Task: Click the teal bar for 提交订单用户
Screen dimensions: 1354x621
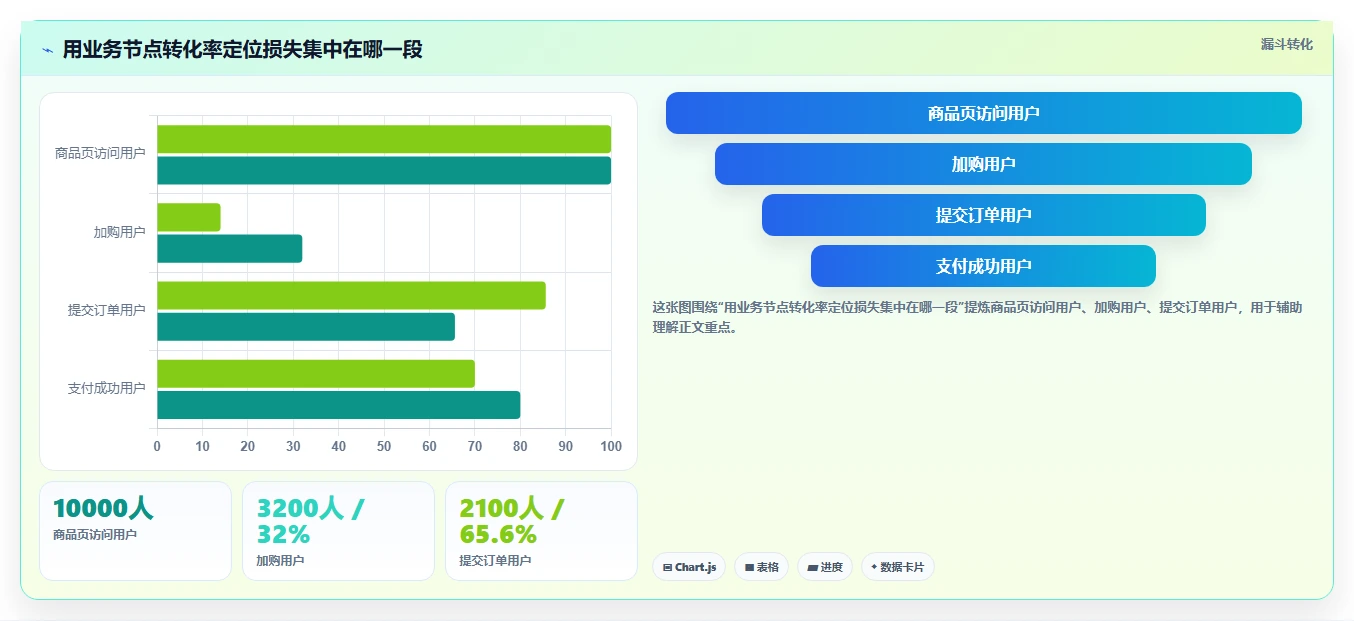Action: (x=306, y=327)
